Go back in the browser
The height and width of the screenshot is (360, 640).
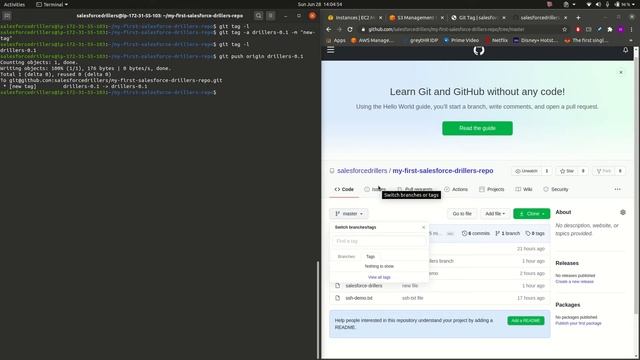point(329,29)
